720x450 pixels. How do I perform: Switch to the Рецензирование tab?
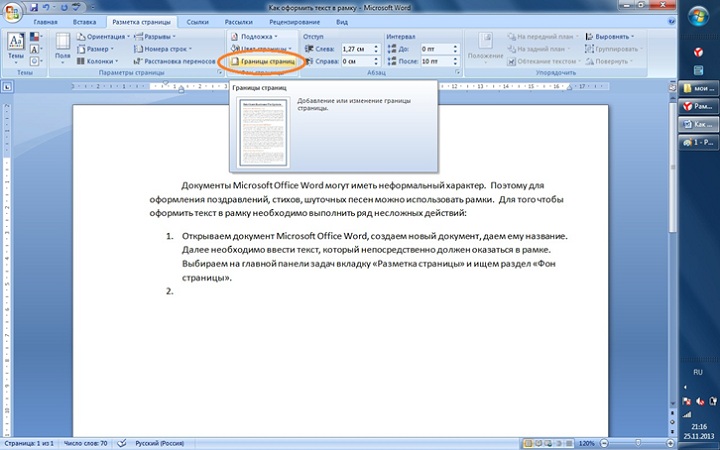(295, 22)
